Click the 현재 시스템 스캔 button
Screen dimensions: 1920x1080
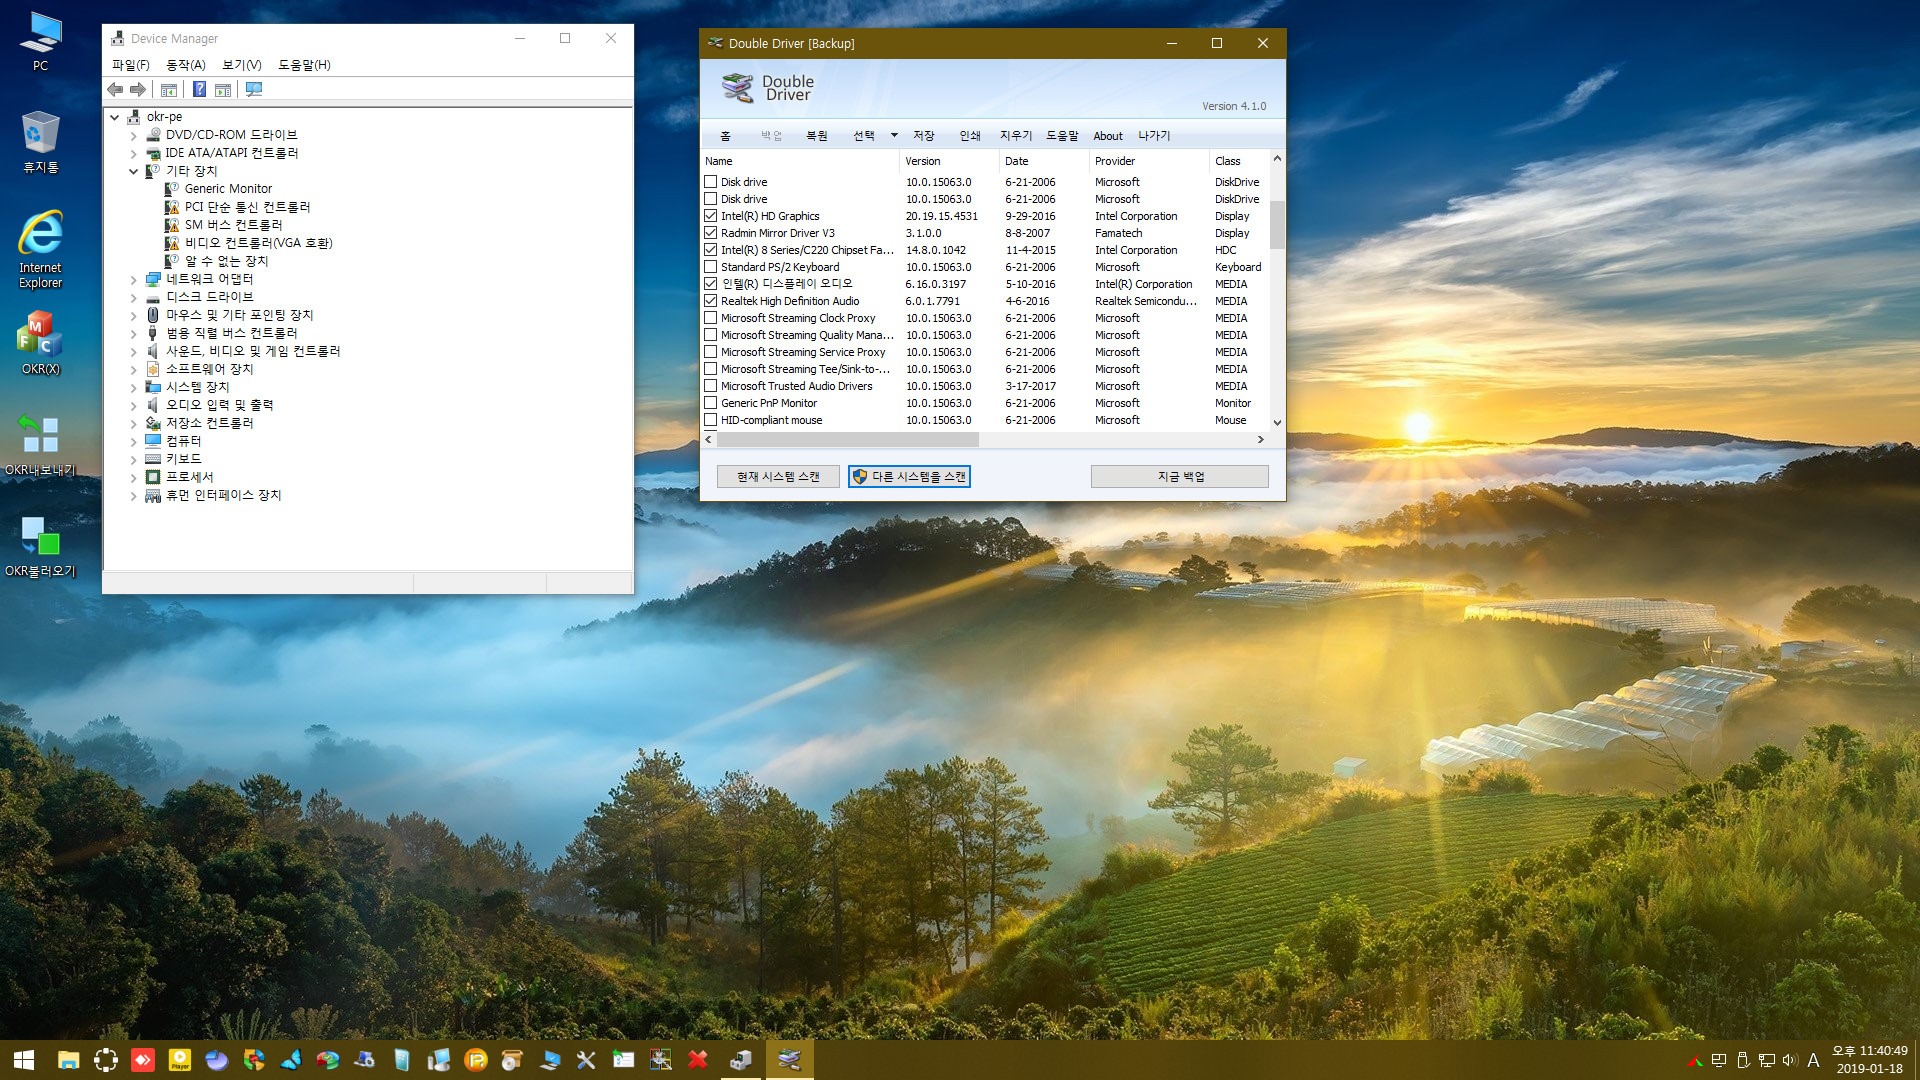click(778, 477)
